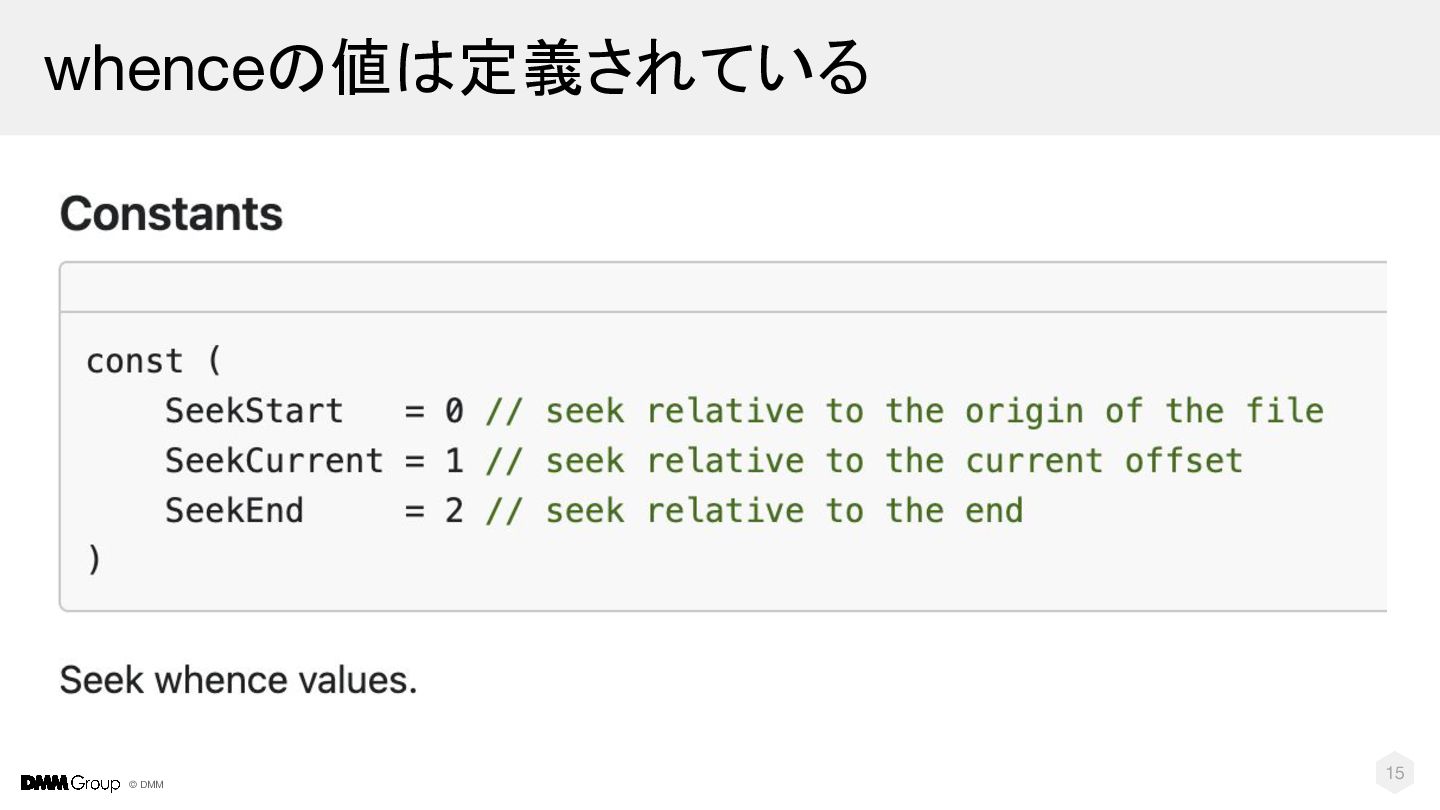Click the DMM Group logo

click(x=70, y=783)
